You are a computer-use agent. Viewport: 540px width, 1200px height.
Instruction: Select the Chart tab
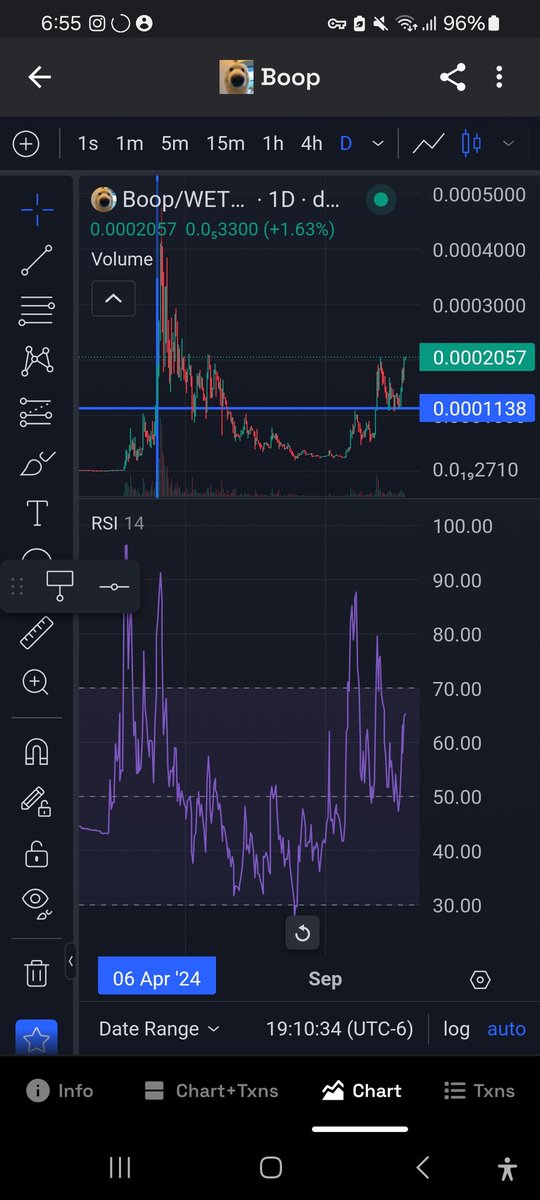pyautogui.click(x=362, y=1091)
